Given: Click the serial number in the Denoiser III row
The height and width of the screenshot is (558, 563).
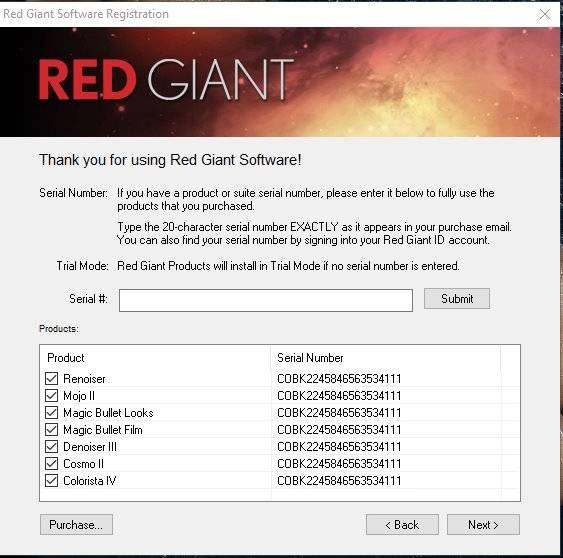Looking at the screenshot, I should coord(339,447).
